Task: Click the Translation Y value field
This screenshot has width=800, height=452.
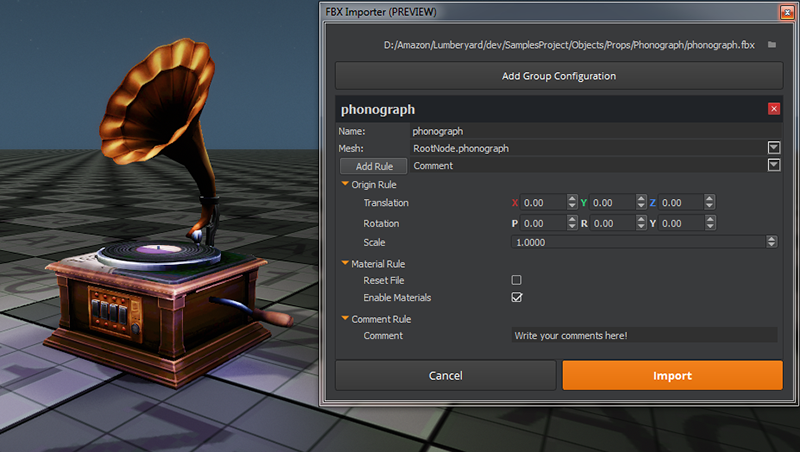Action: (612, 203)
